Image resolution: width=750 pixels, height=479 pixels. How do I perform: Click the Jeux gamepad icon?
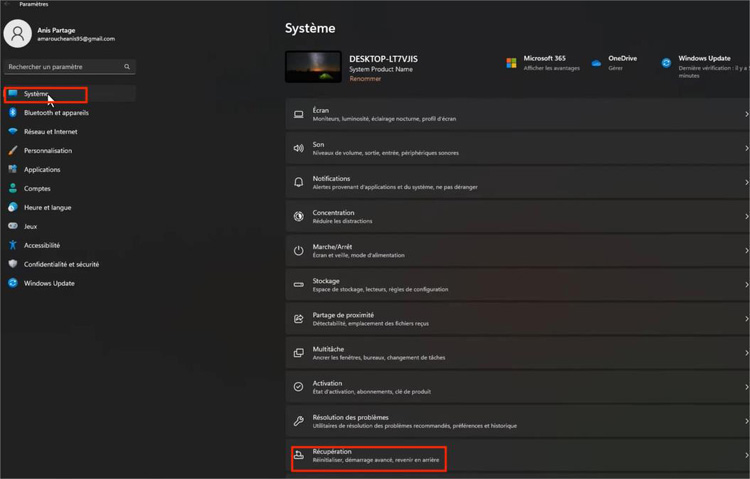point(13,226)
